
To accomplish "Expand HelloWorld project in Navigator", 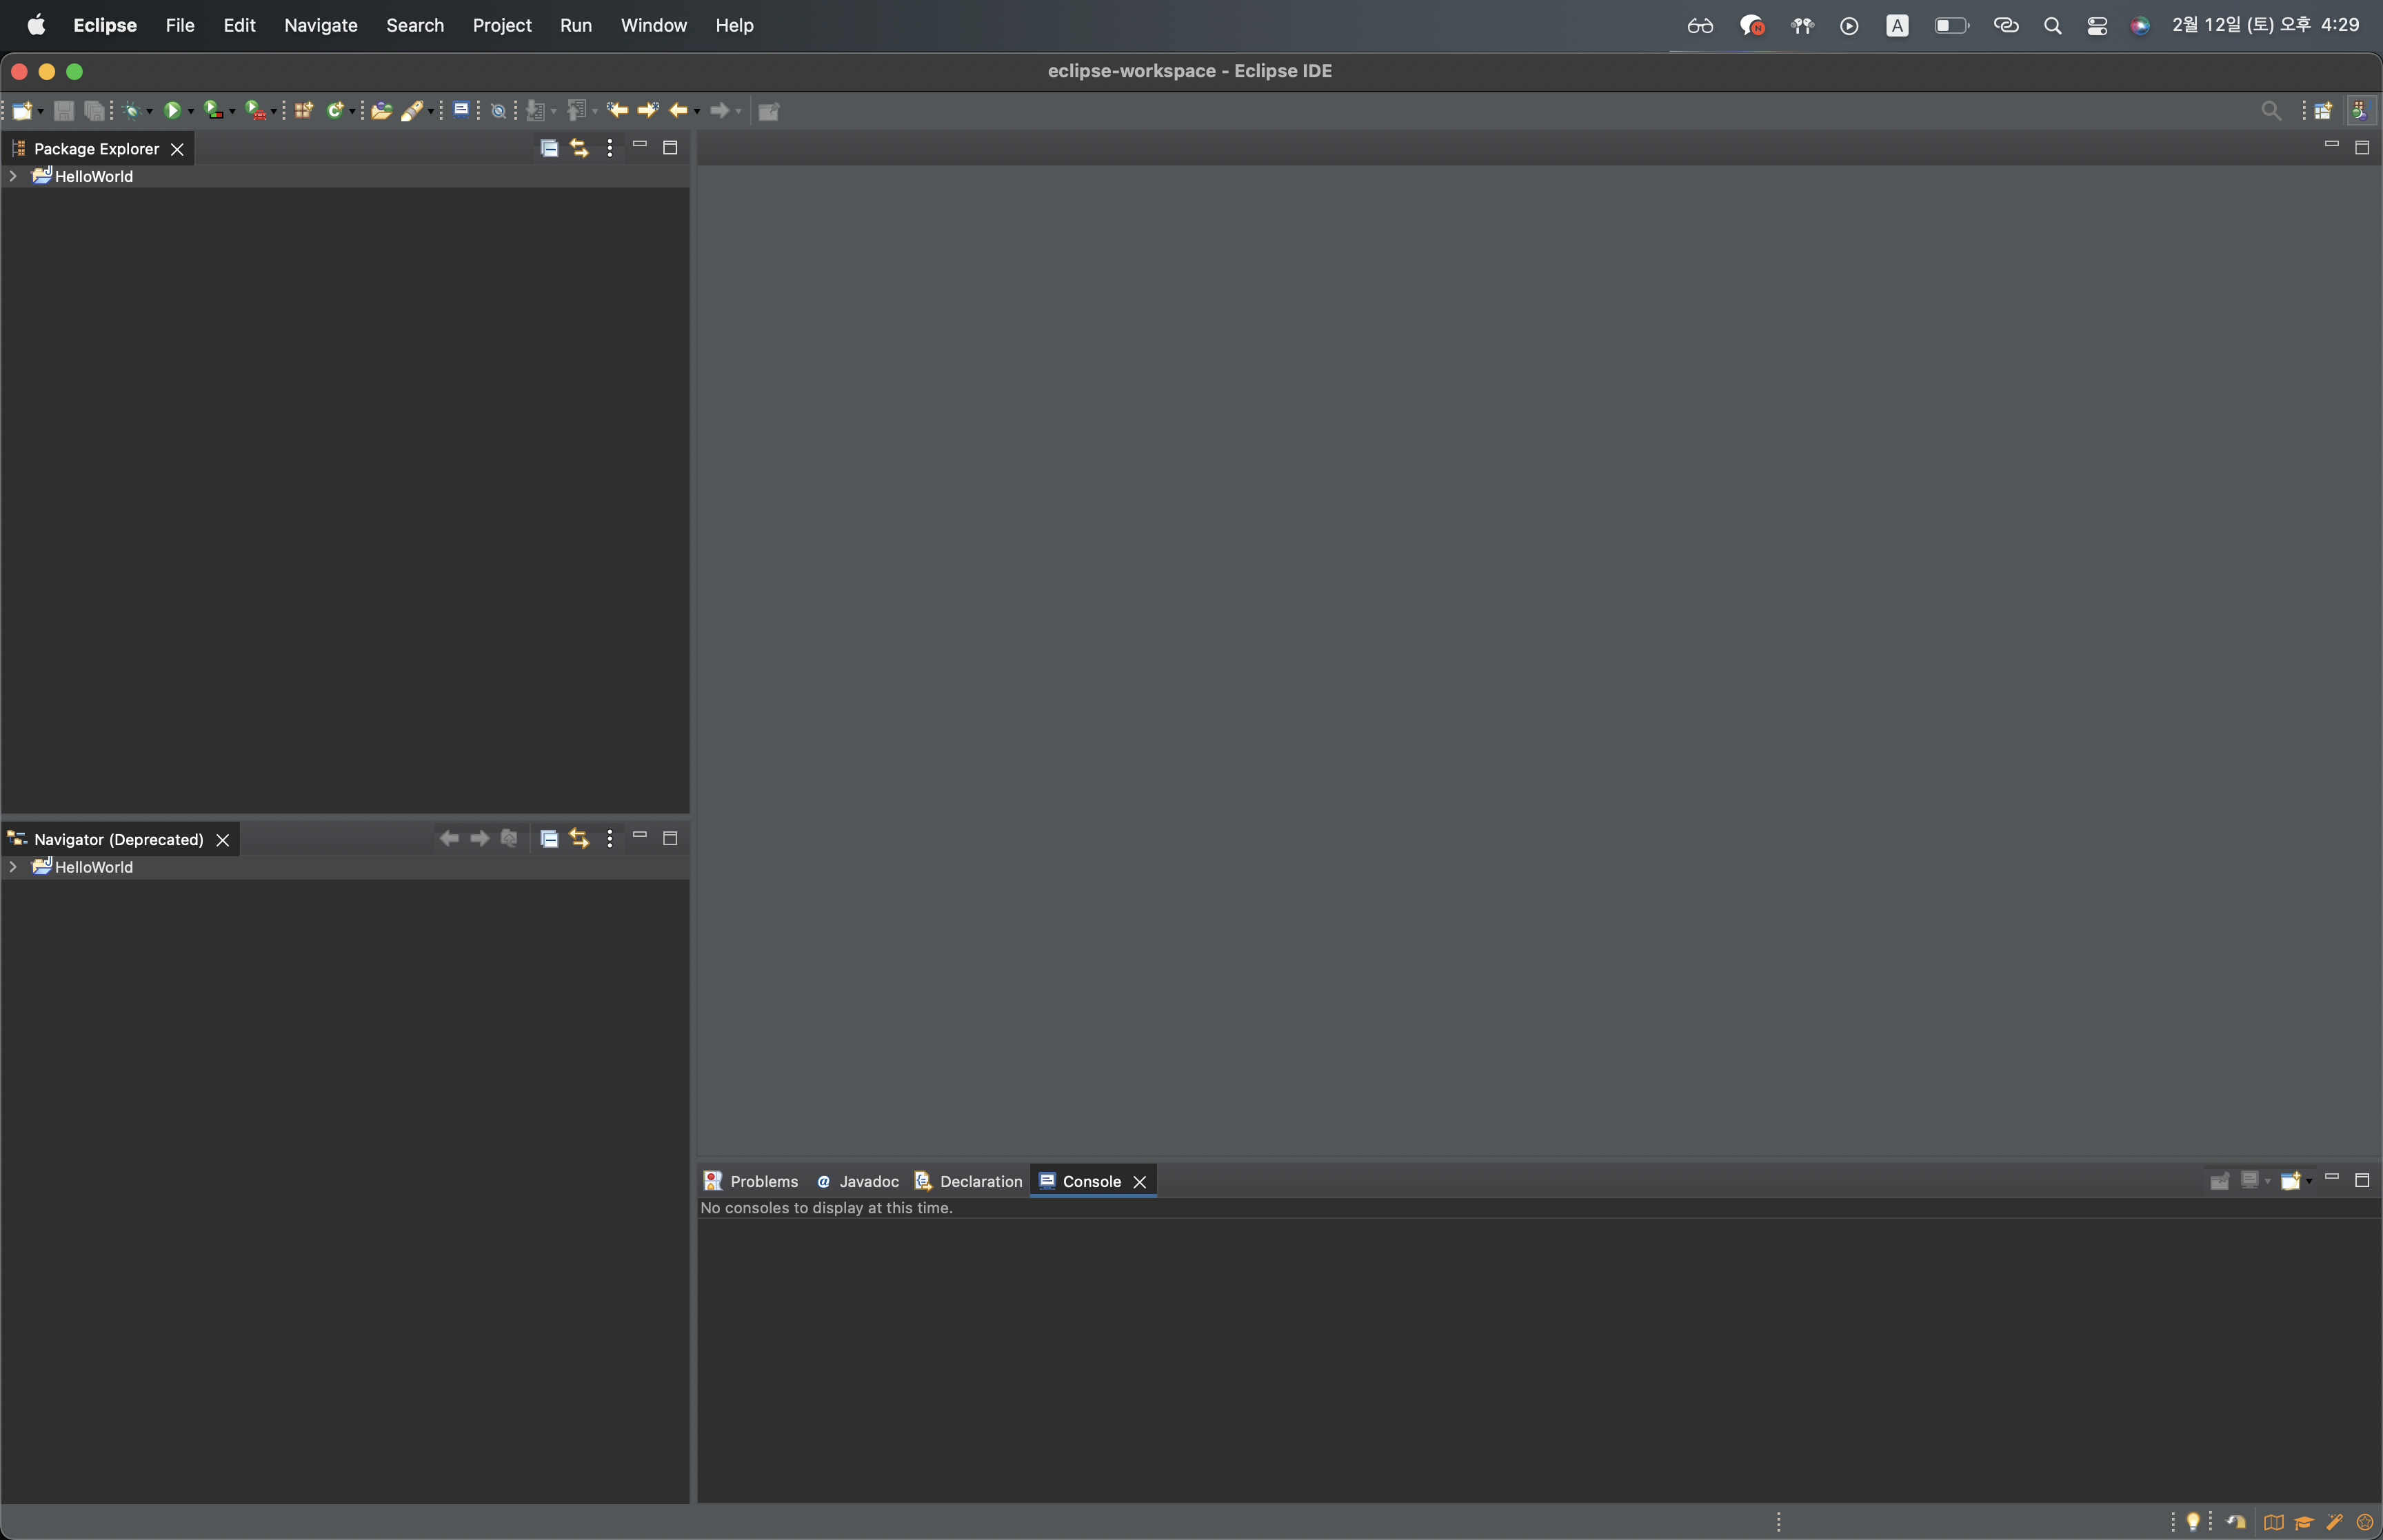I will click(13, 867).
